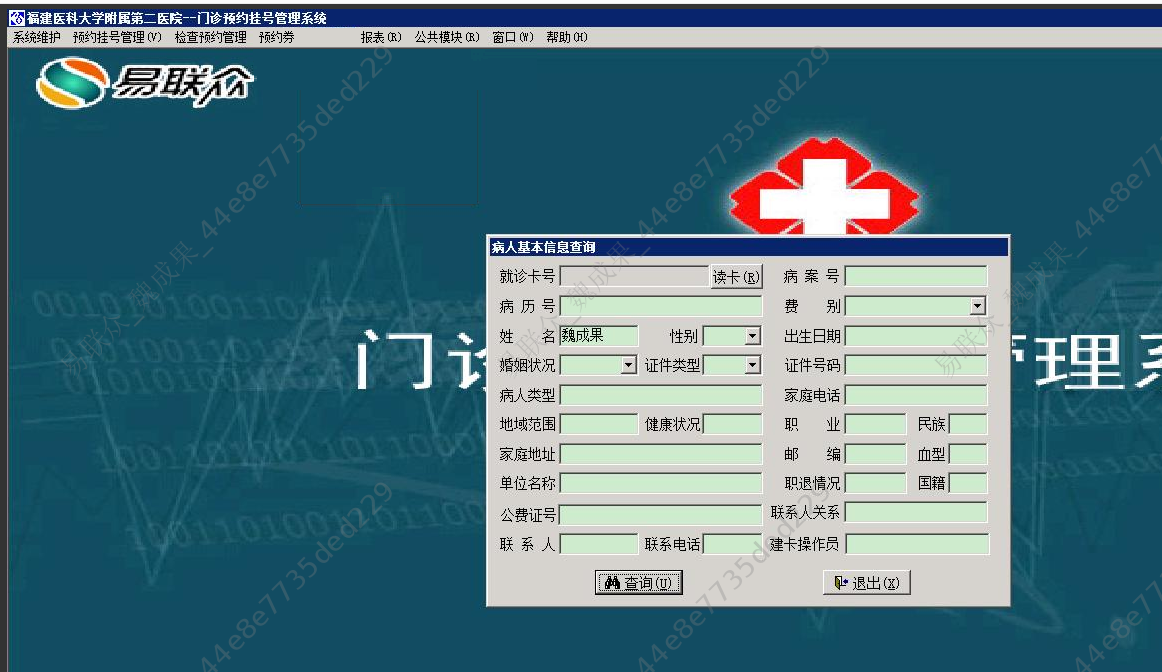Focus the 病历号 input field
The width and height of the screenshot is (1162, 672).
tap(661, 306)
